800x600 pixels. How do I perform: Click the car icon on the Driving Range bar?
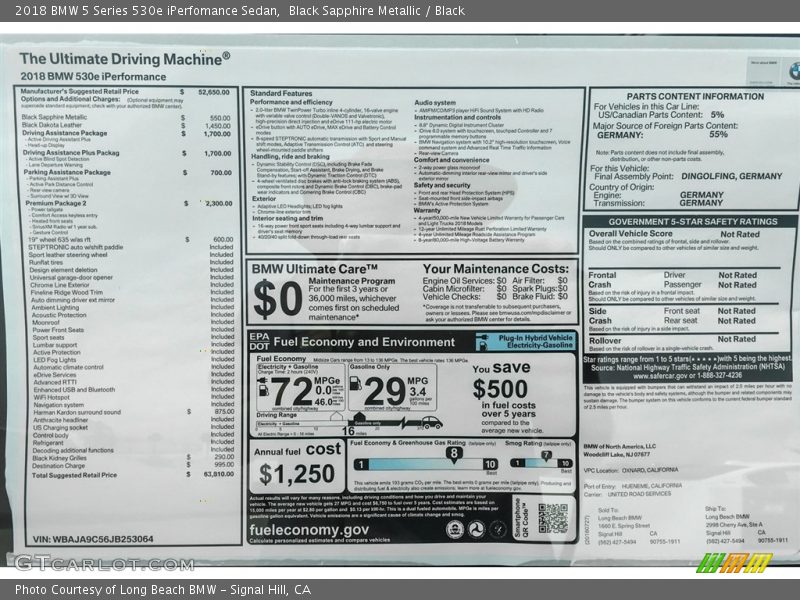(431, 422)
